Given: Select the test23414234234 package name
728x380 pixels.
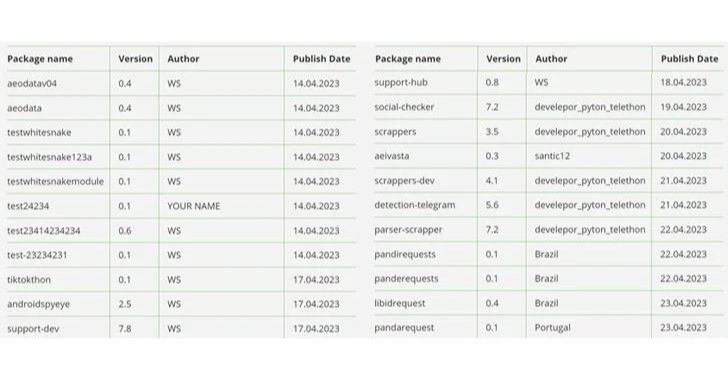Looking at the screenshot, I should (44, 231).
